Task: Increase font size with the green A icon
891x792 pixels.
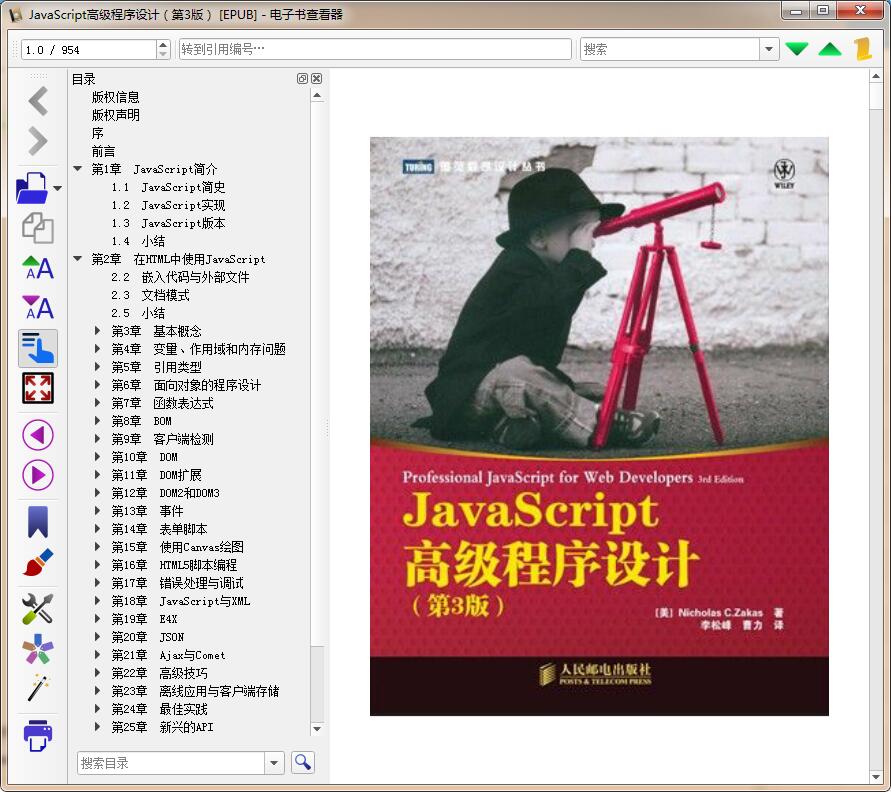Action: 38,268
